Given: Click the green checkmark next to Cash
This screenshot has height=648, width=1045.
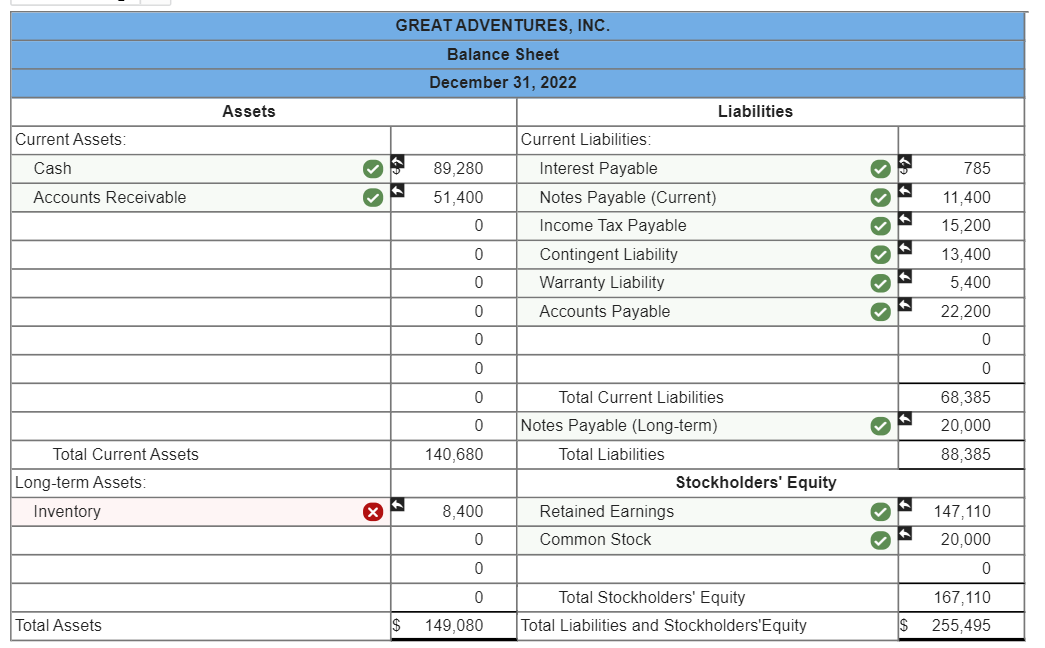Looking at the screenshot, I should click(371, 168).
